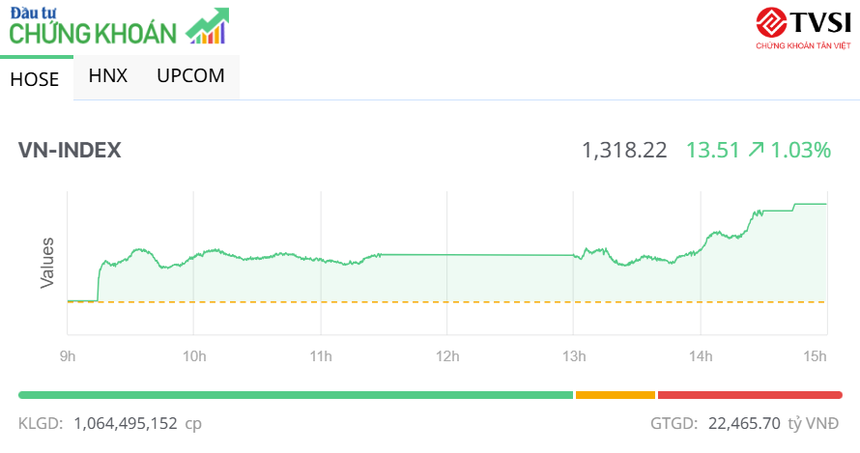Click the 13.51 point change value
Image resolution: width=860 pixels, height=453 pixels.
712,150
